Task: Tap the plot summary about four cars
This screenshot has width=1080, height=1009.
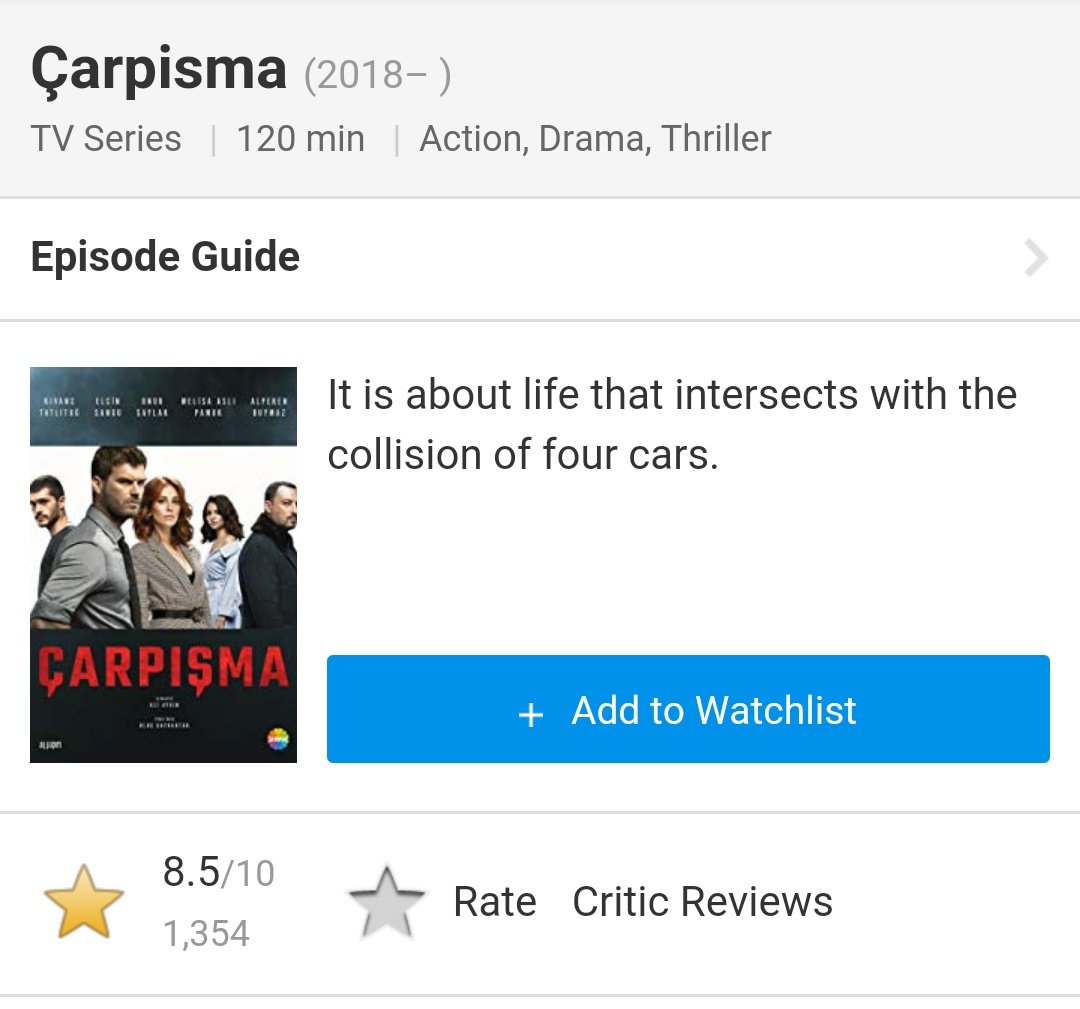Action: pyautogui.click(x=672, y=425)
